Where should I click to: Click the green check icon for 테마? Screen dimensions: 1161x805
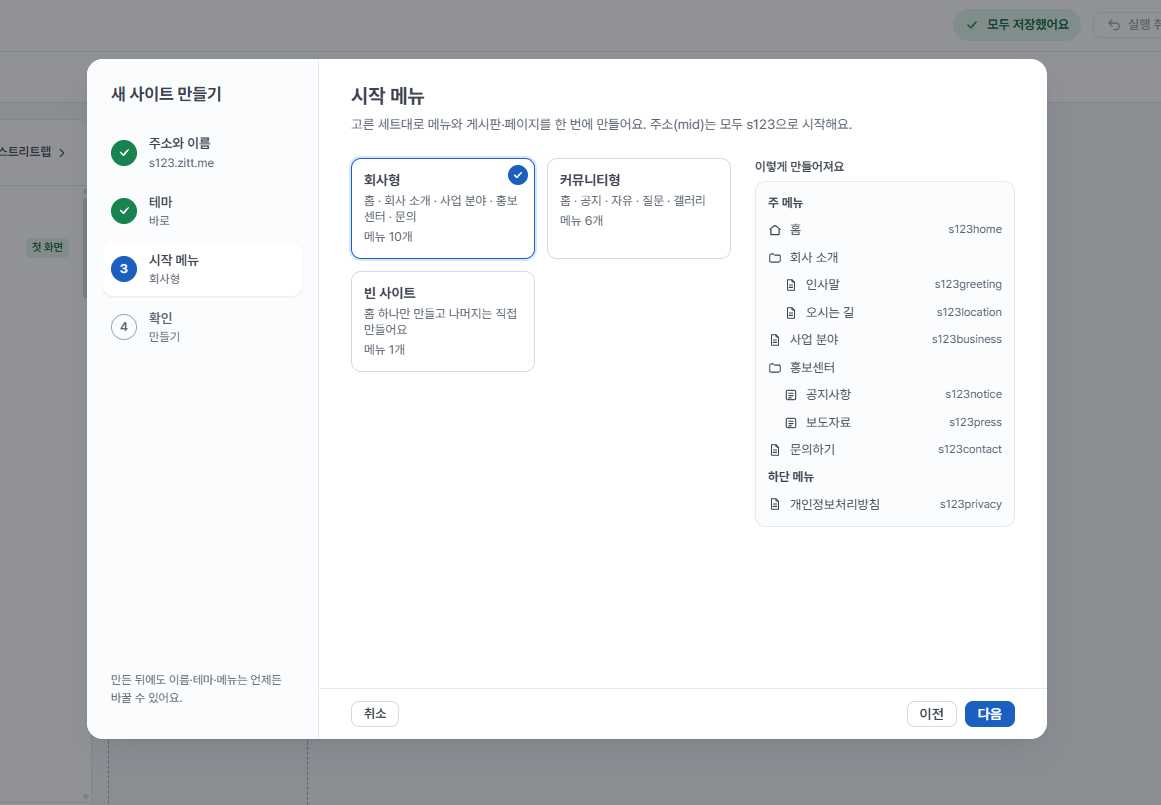tap(124, 210)
